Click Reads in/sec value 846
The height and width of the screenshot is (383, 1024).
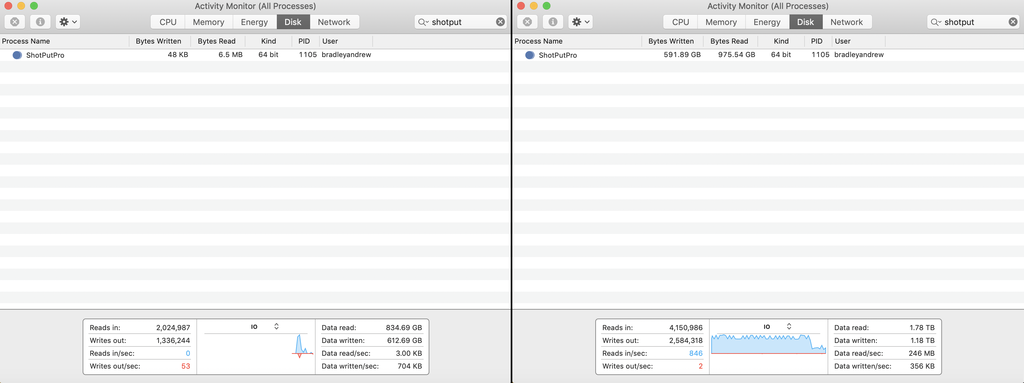click(696, 353)
